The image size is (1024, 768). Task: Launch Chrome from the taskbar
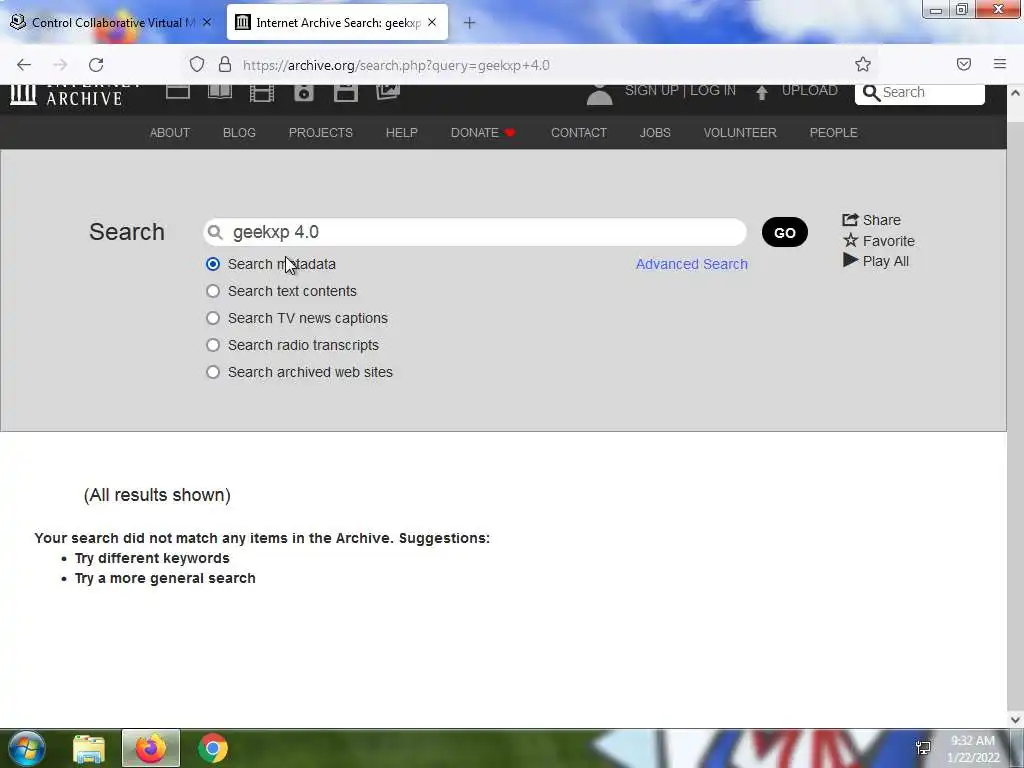[213, 748]
